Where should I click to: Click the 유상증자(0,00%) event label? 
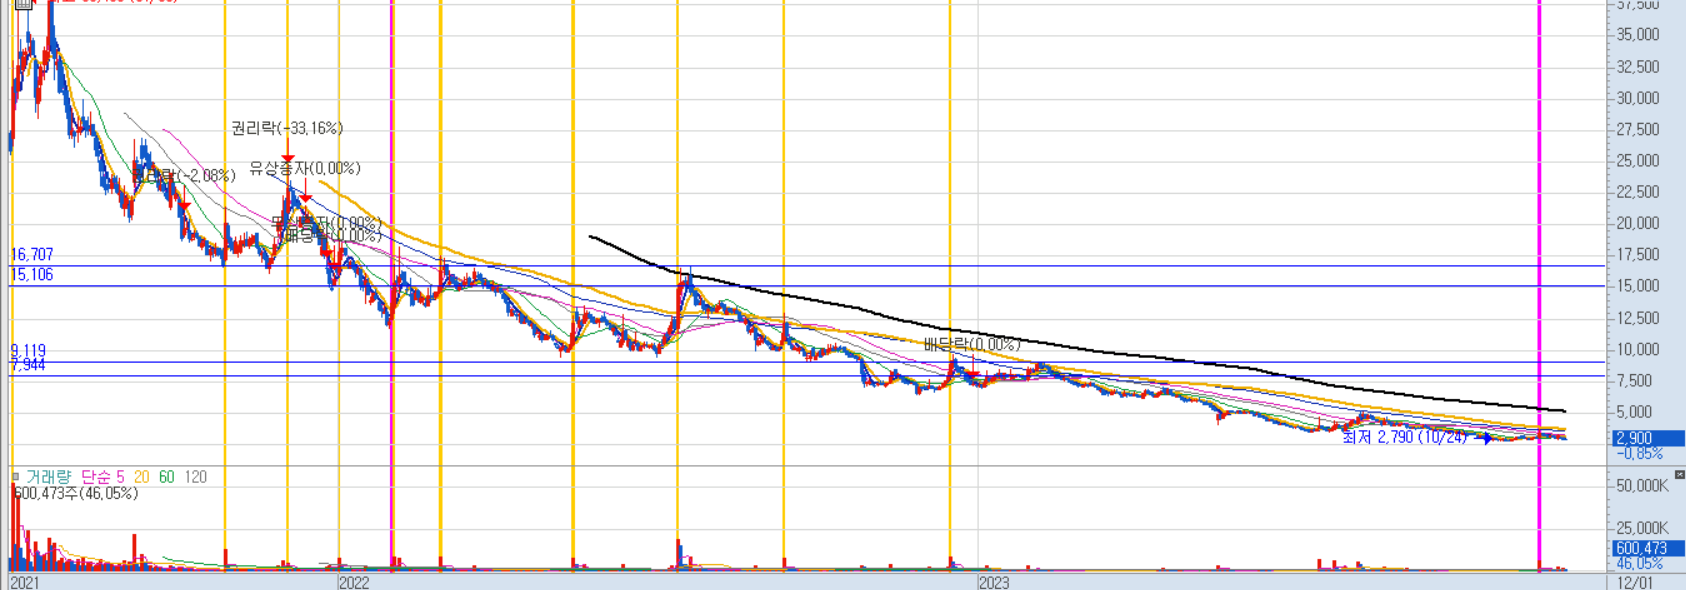tap(305, 168)
